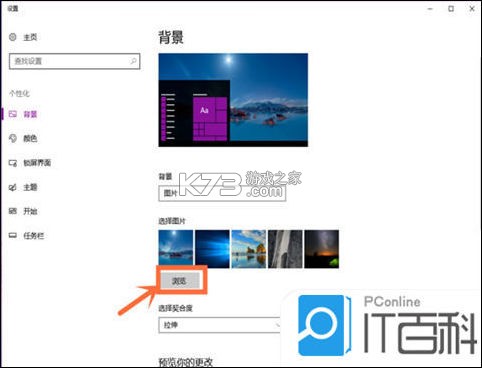This screenshot has height=368, width=482.
Task: Open 任务栏 settings page
Action: click(33, 236)
